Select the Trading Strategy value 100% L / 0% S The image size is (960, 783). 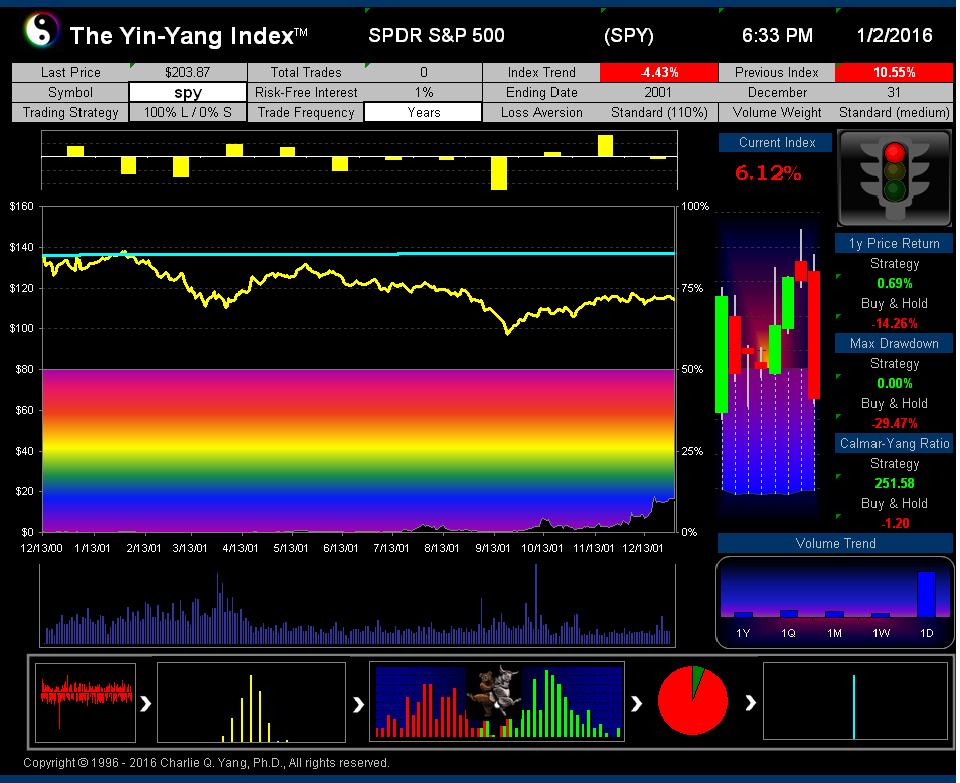(x=188, y=113)
